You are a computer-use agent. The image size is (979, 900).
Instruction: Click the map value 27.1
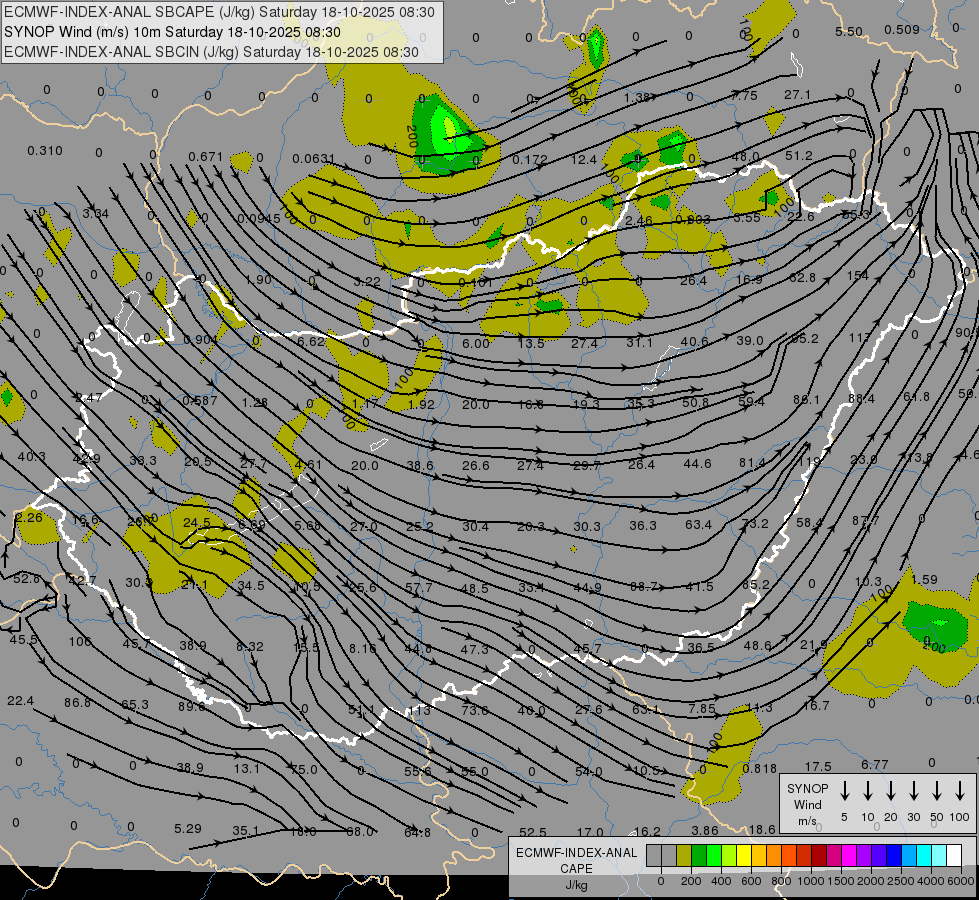[797, 94]
